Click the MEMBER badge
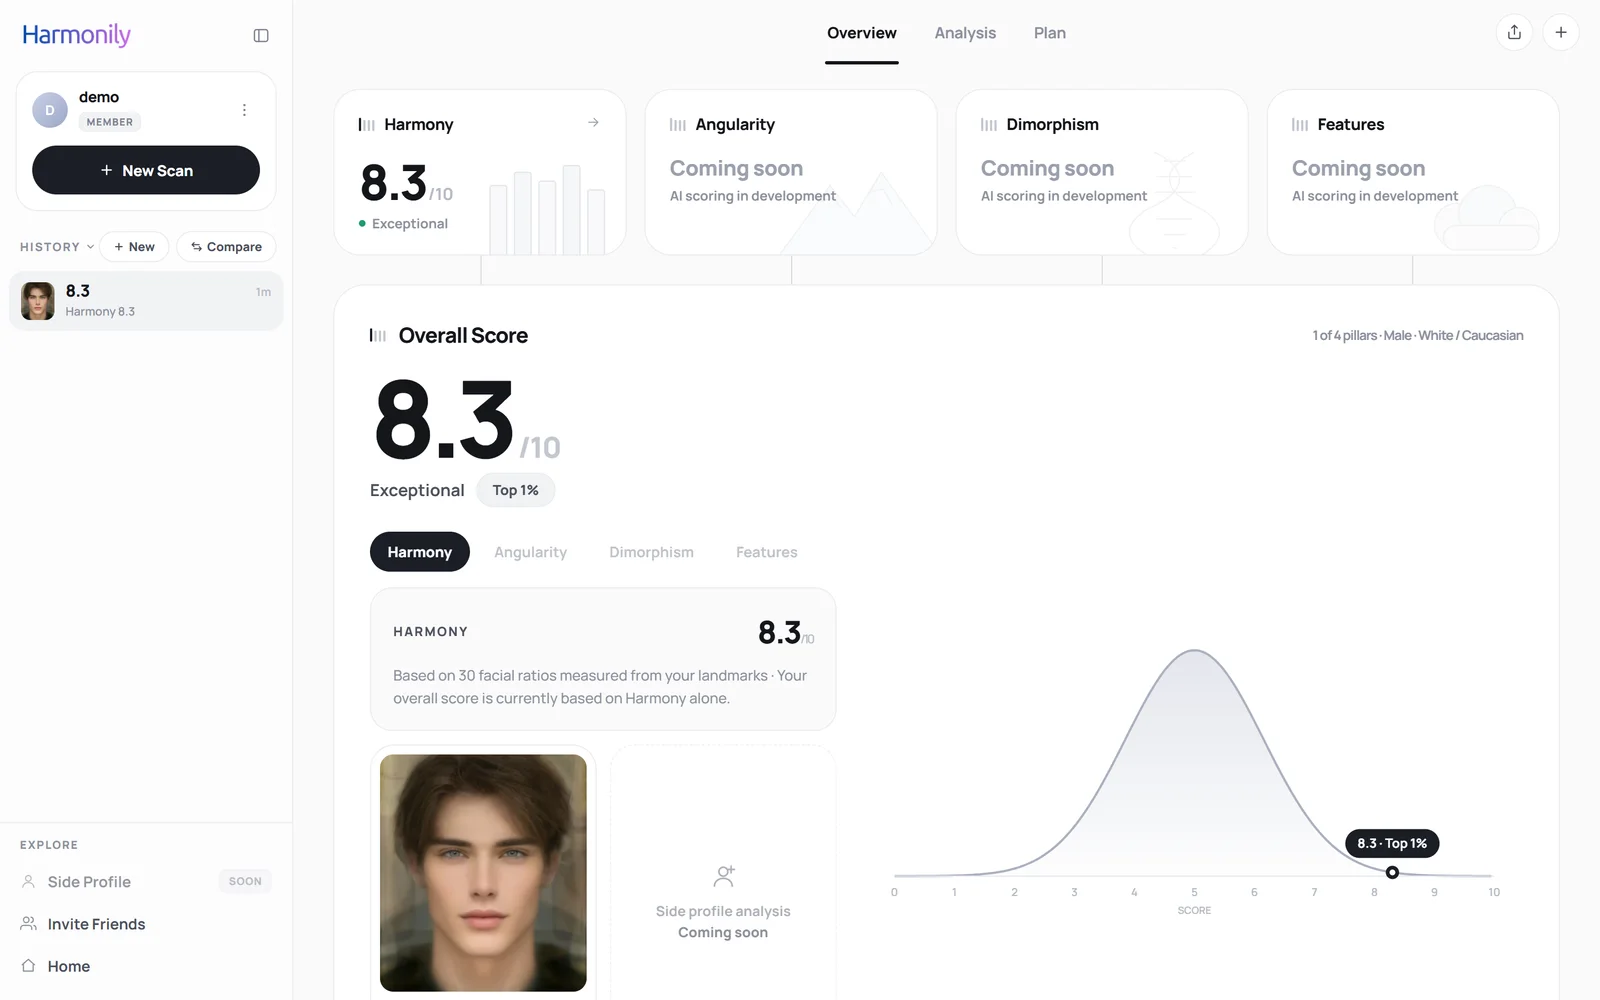Viewport: 1600px width, 1000px height. 110,122
